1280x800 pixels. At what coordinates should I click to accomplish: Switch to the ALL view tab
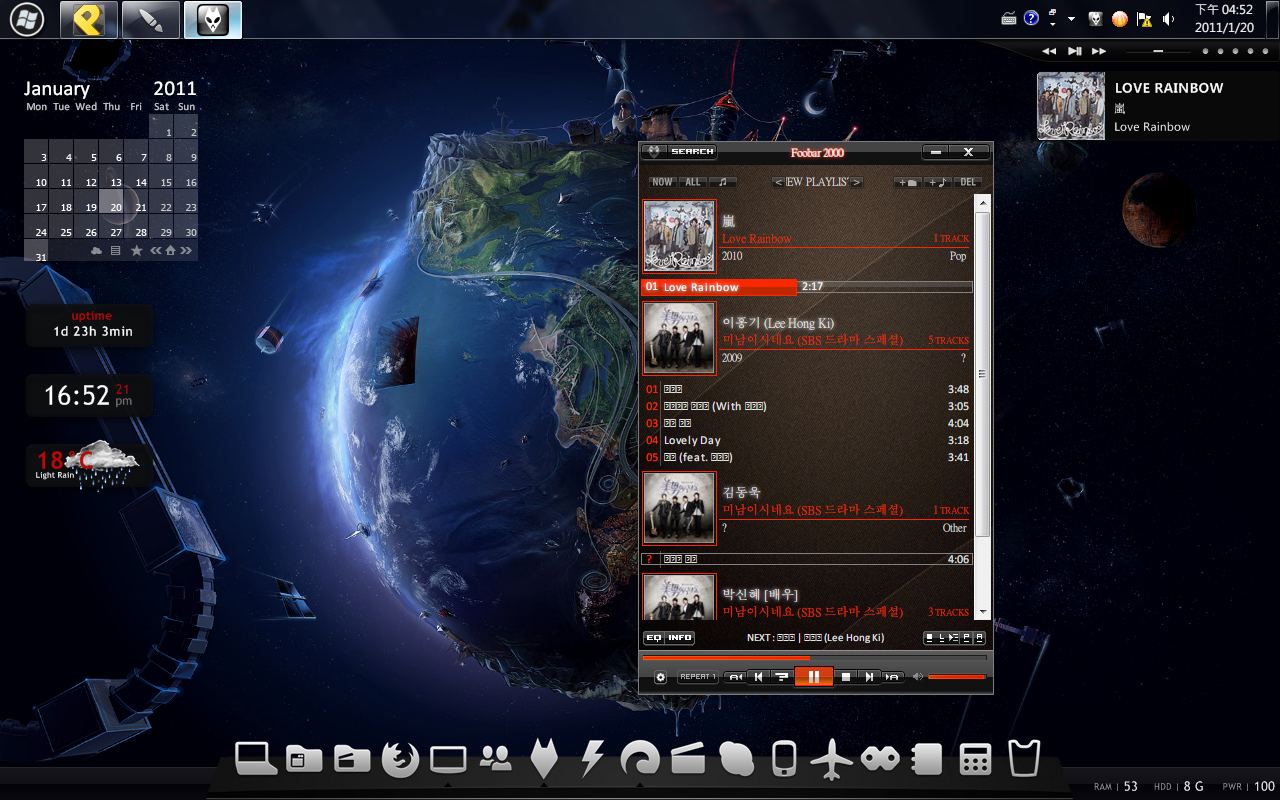coord(693,182)
